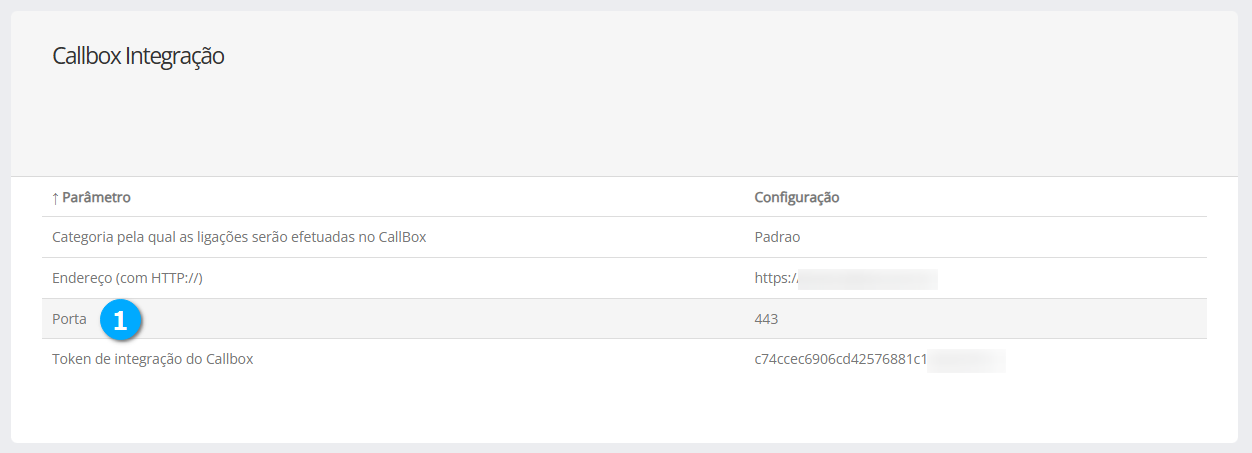Click the word CallBox in Categoria row
The height and width of the screenshot is (453, 1252).
point(403,238)
